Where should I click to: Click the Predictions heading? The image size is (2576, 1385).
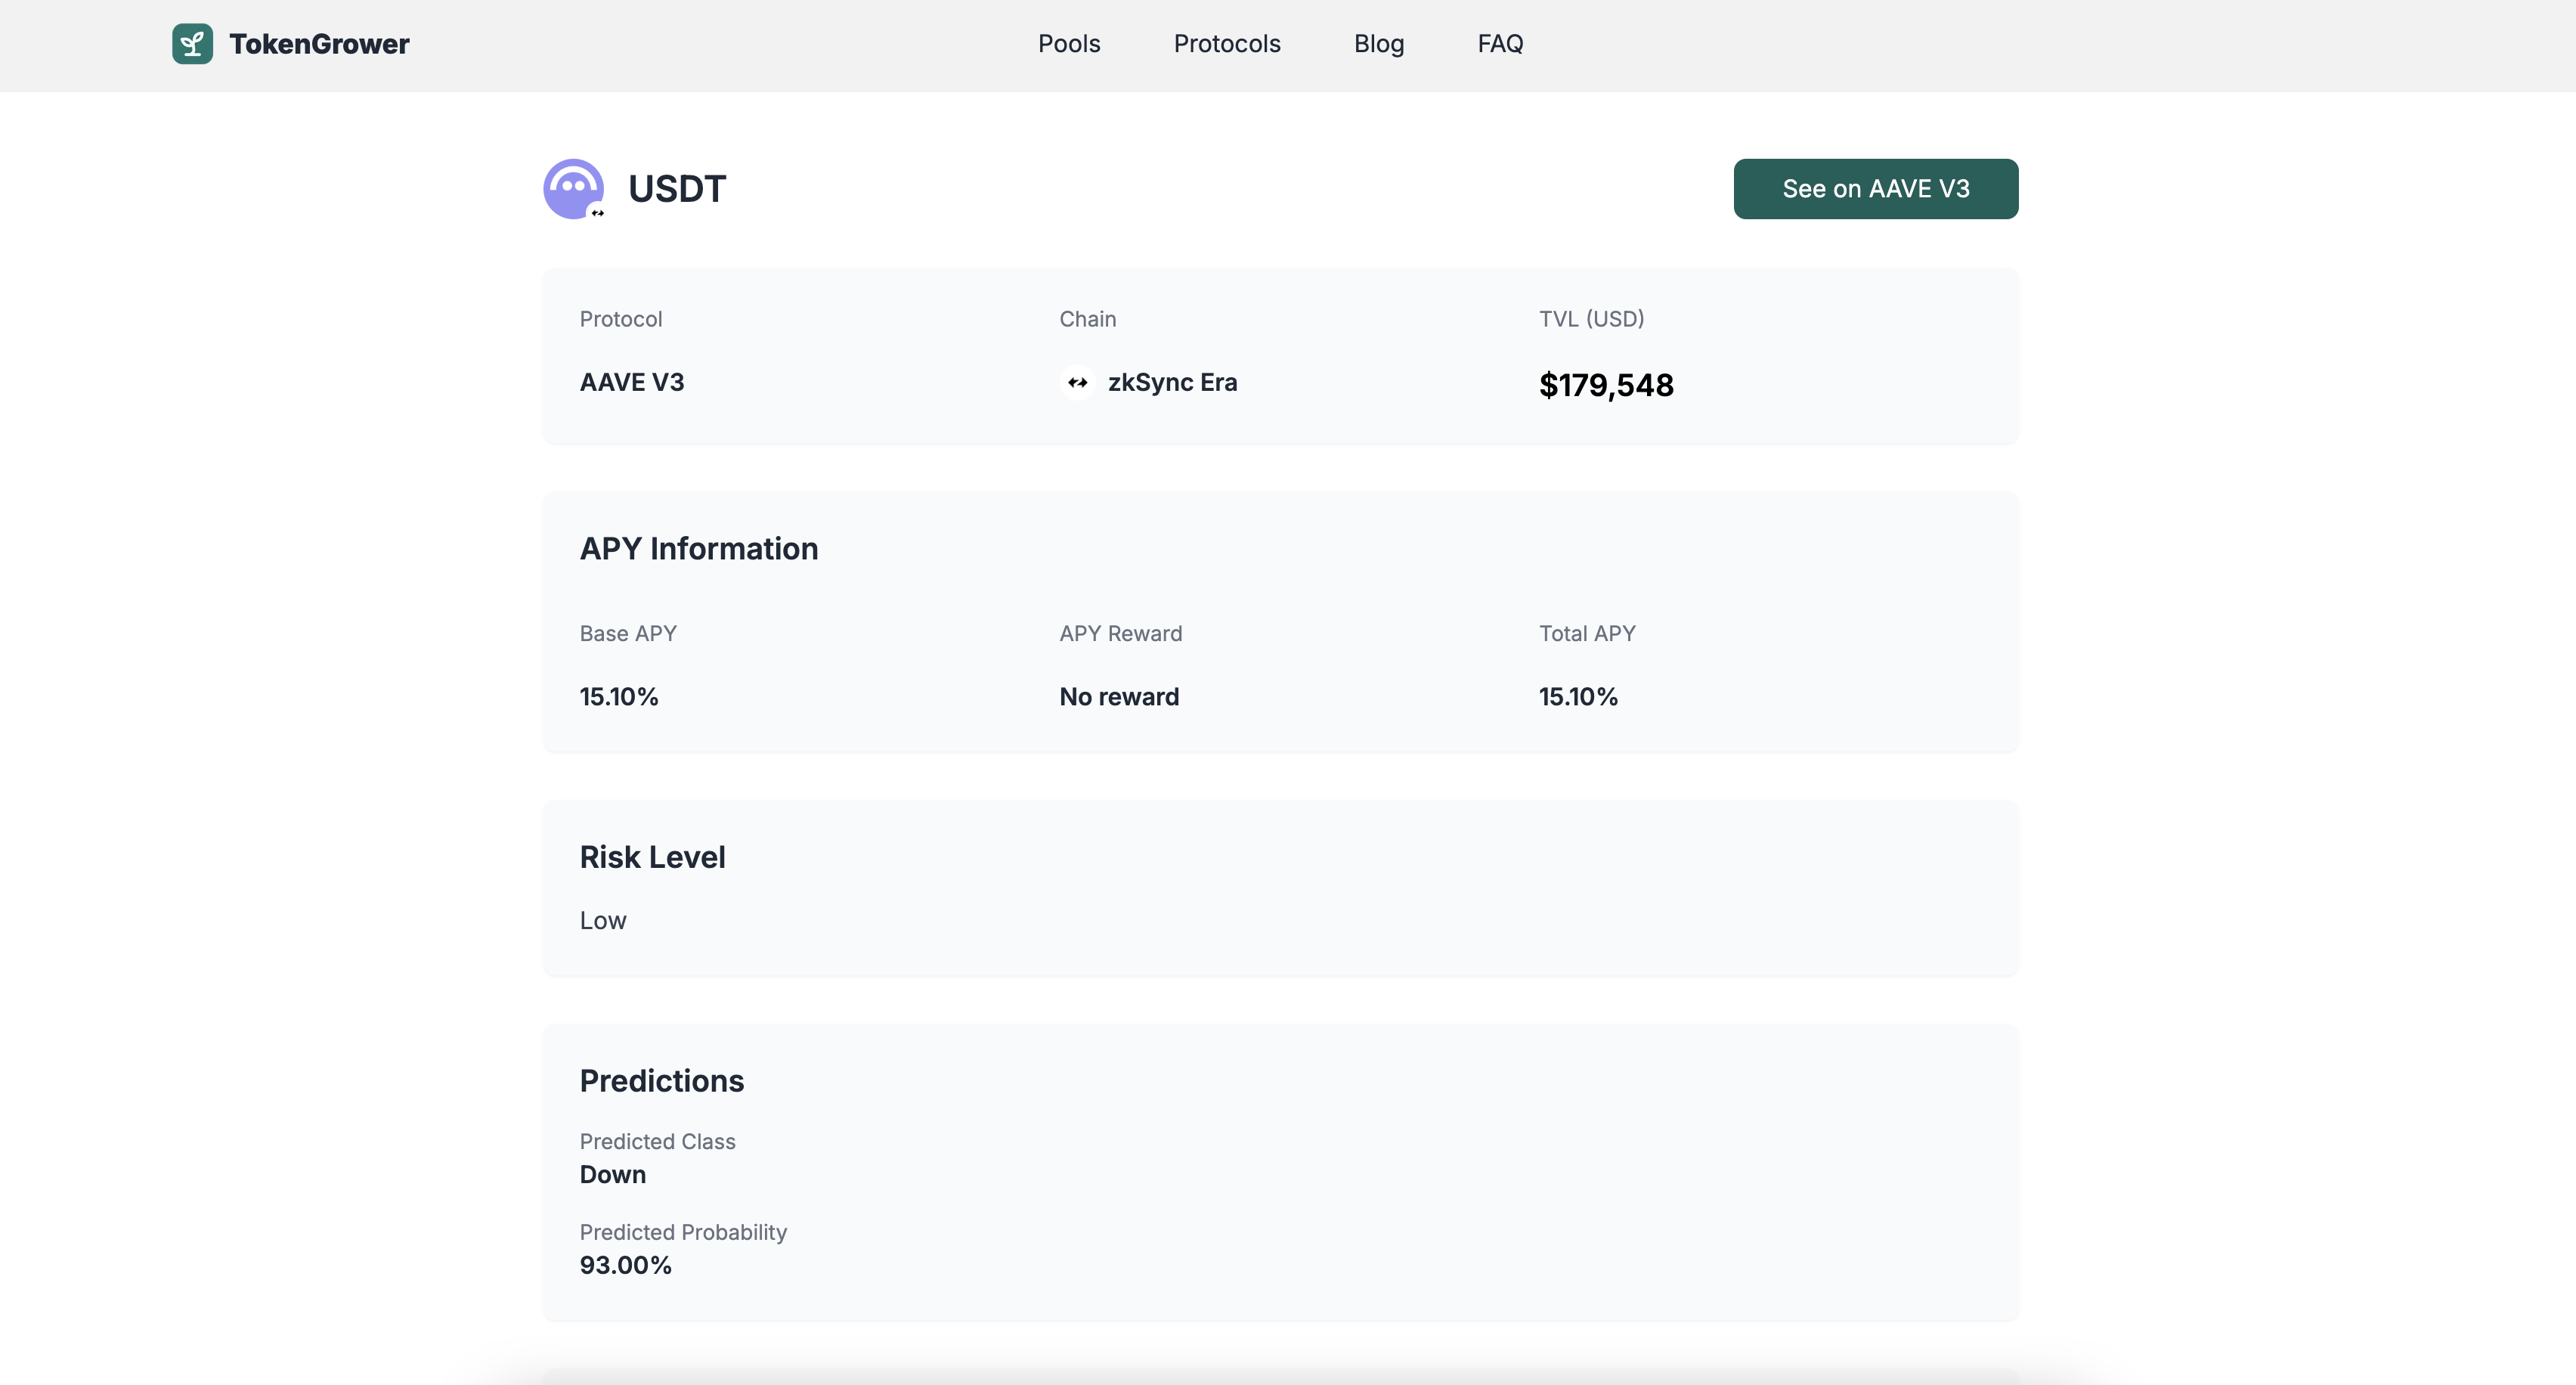point(662,1081)
